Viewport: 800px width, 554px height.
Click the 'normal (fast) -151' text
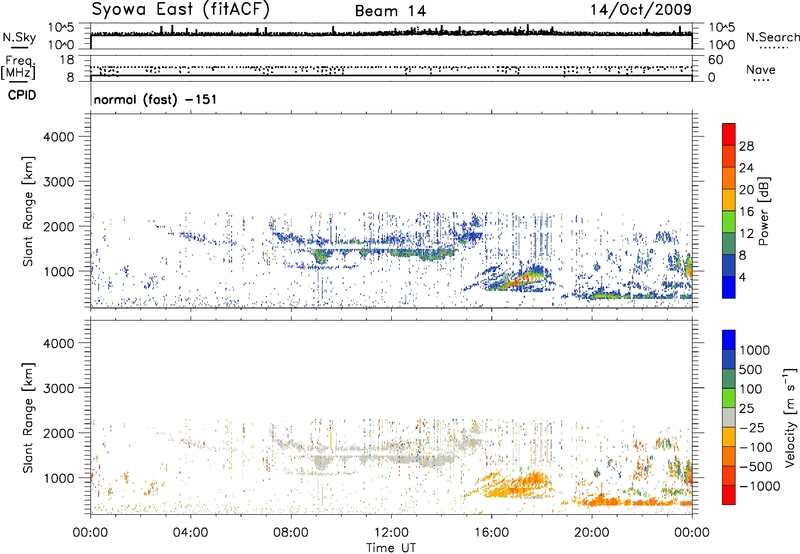(155, 99)
